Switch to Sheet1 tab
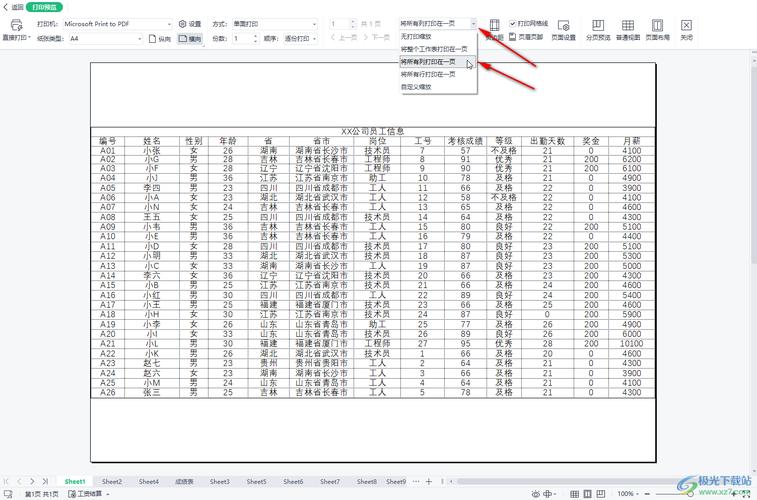757x500 pixels. pos(75,481)
